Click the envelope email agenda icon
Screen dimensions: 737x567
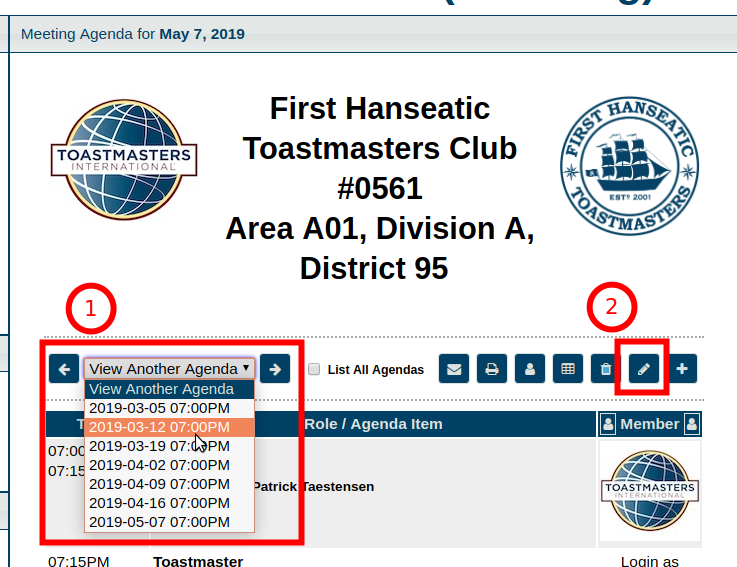point(454,369)
